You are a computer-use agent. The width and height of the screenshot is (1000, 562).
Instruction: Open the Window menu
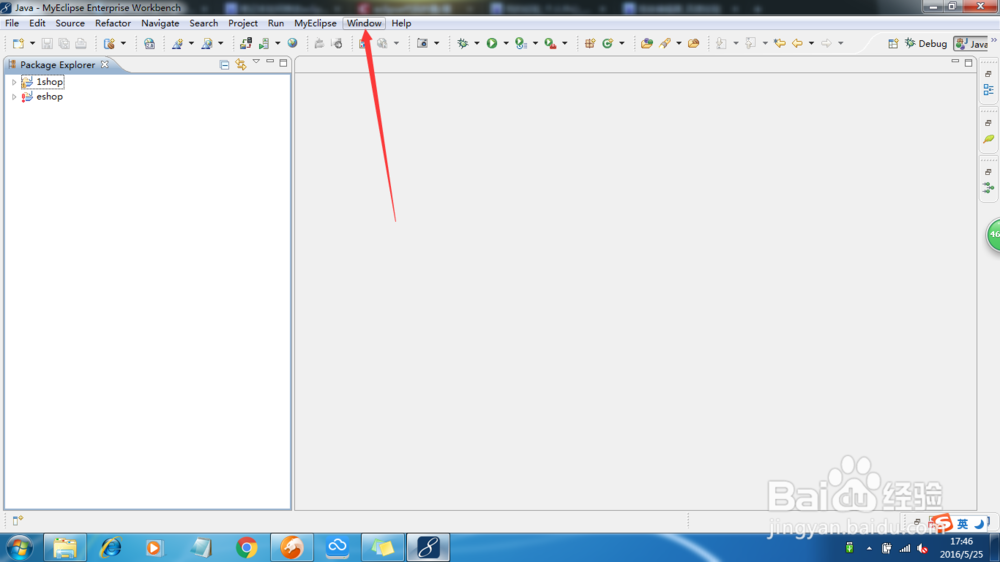point(364,23)
